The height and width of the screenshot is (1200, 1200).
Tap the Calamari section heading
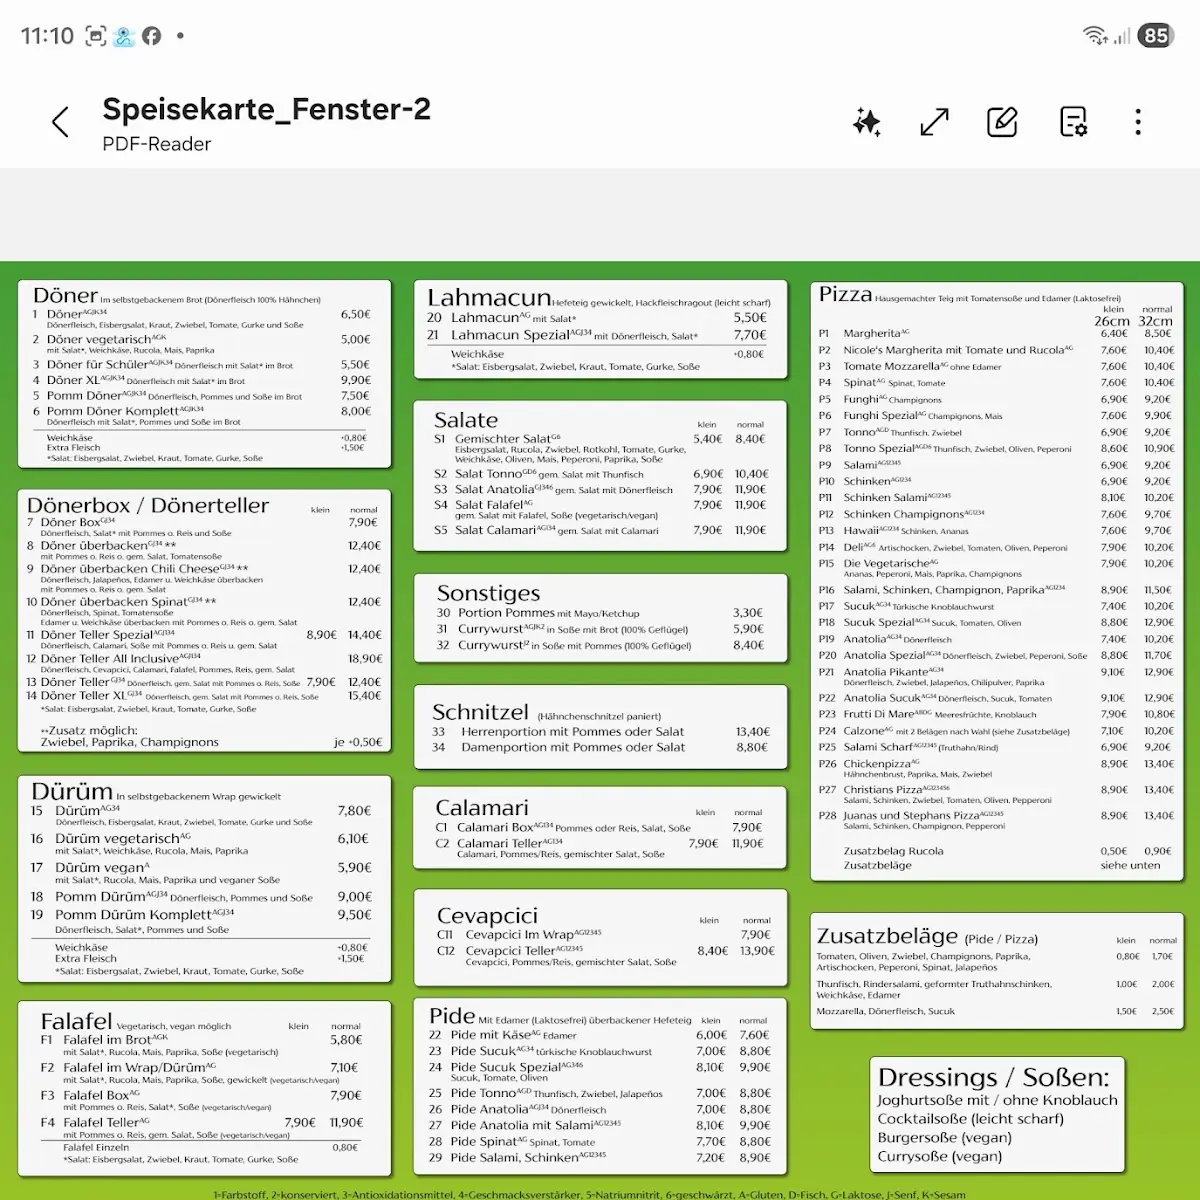(481, 807)
